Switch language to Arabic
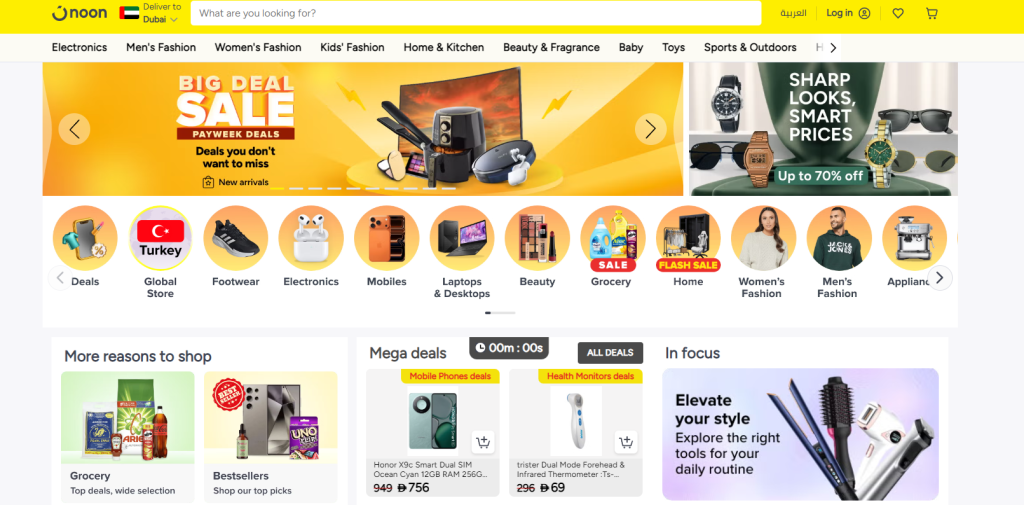The height and width of the screenshot is (505, 1024). [x=793, y=13]
